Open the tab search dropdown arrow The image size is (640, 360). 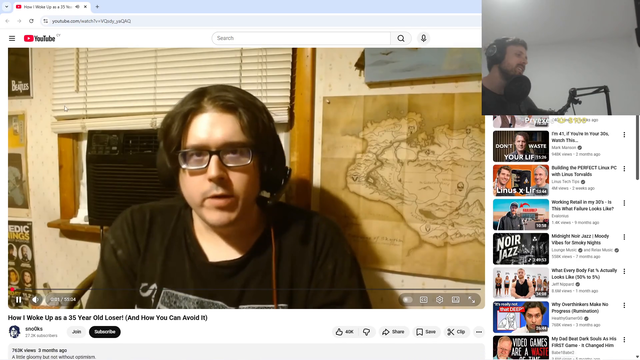(x=7, y=7)
